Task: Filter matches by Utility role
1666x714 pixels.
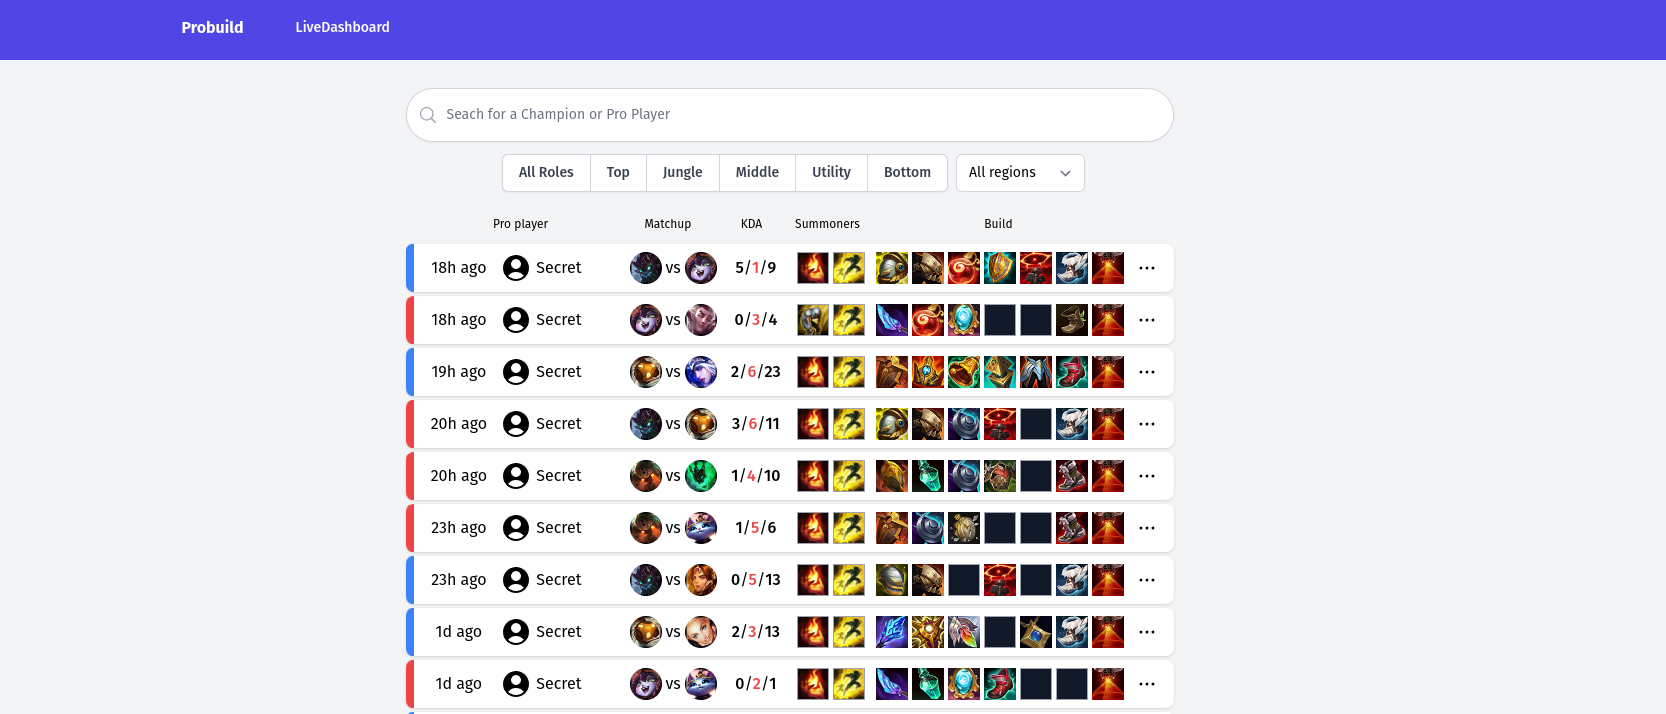Action: (831, 173)
